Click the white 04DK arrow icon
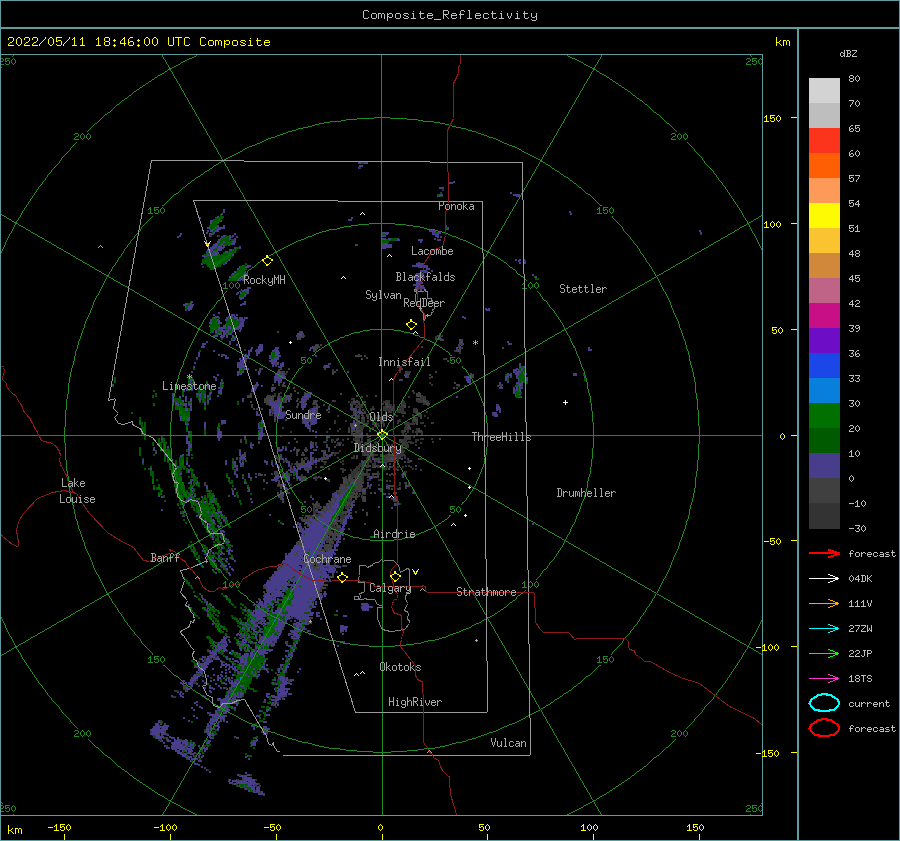Screen dimensions: 900x841 pos(824,579)
